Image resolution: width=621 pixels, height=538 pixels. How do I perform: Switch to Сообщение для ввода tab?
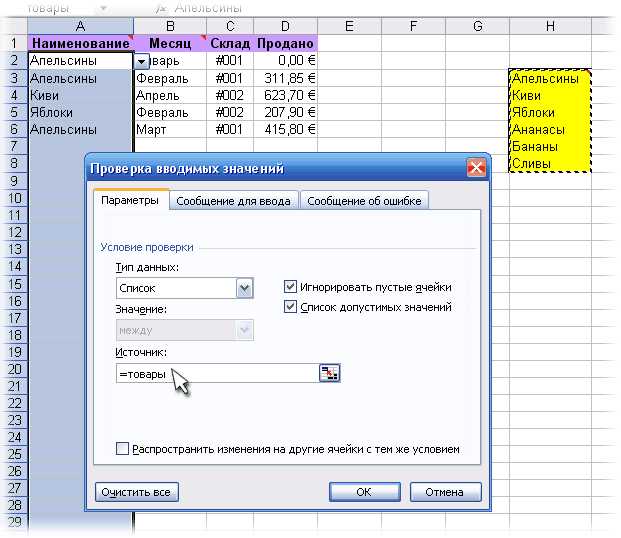click(234, 201)
